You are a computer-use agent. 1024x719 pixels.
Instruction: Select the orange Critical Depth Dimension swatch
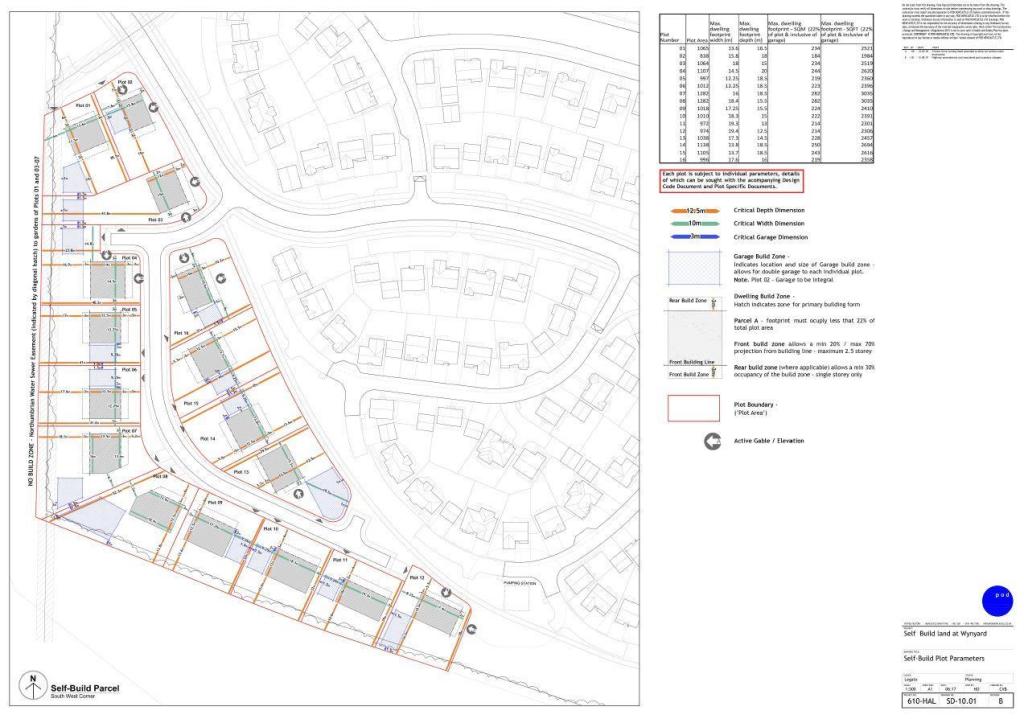point(693,211)
